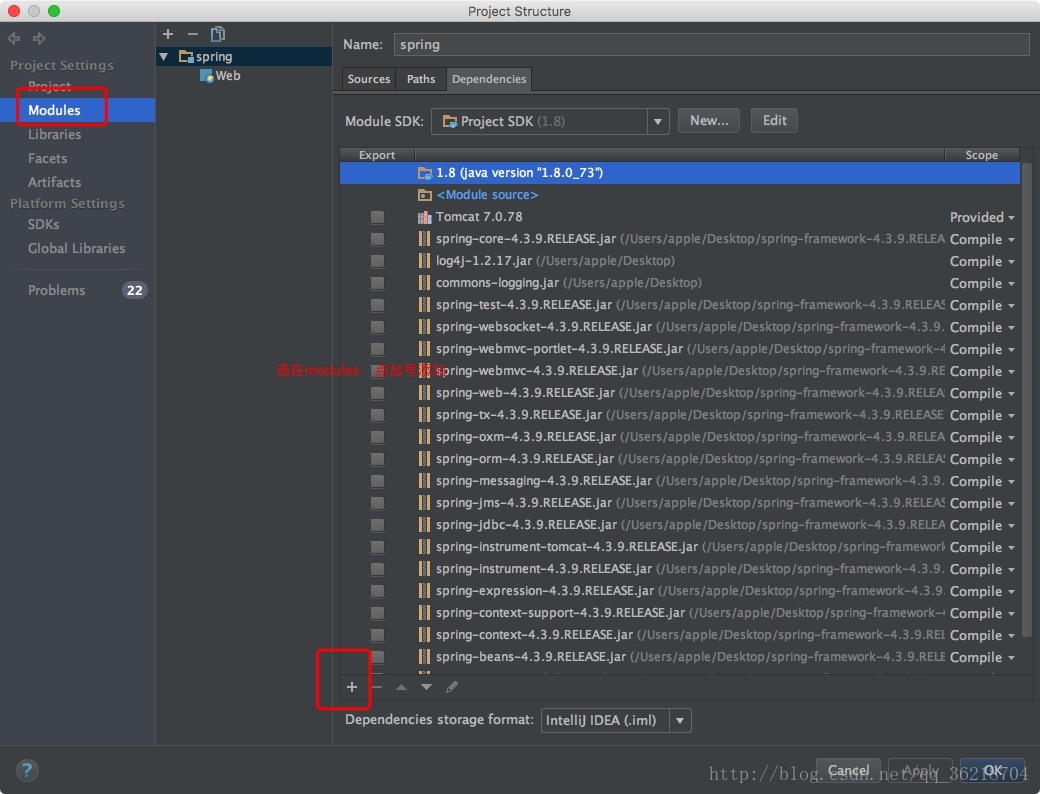Toggle export checkbox for spring-core jar
This screenshot has width=1040, height=794.
click(377, 239)
